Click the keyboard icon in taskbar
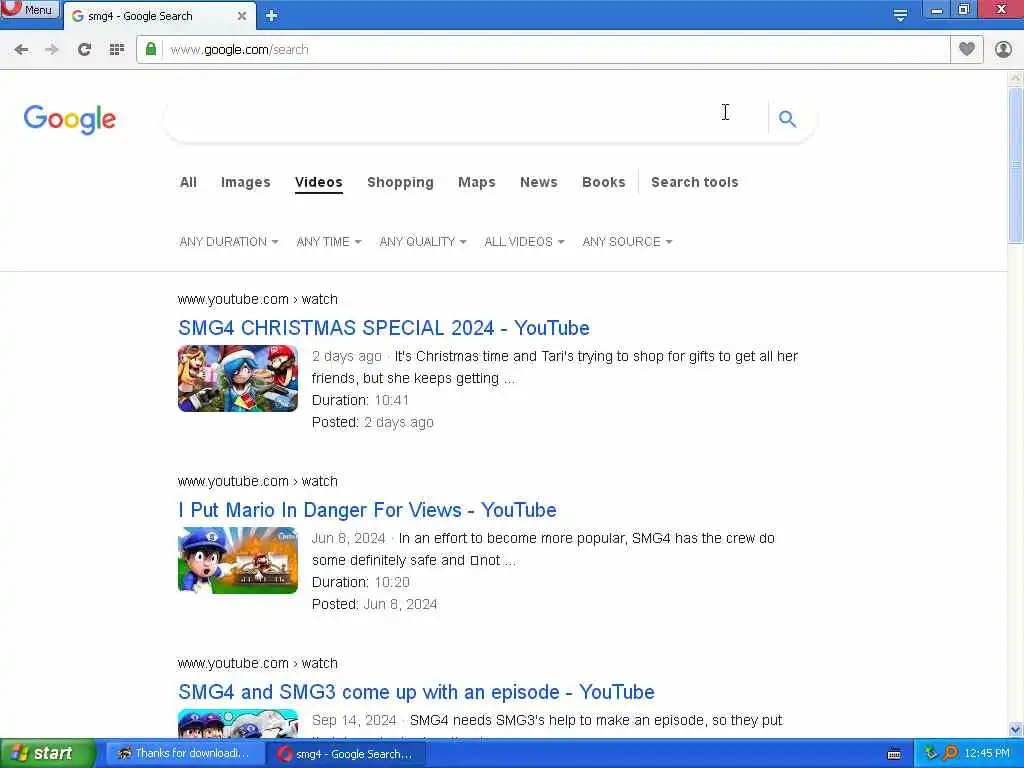This screenshot has height=768, width=1024. [x=894, y=754]
